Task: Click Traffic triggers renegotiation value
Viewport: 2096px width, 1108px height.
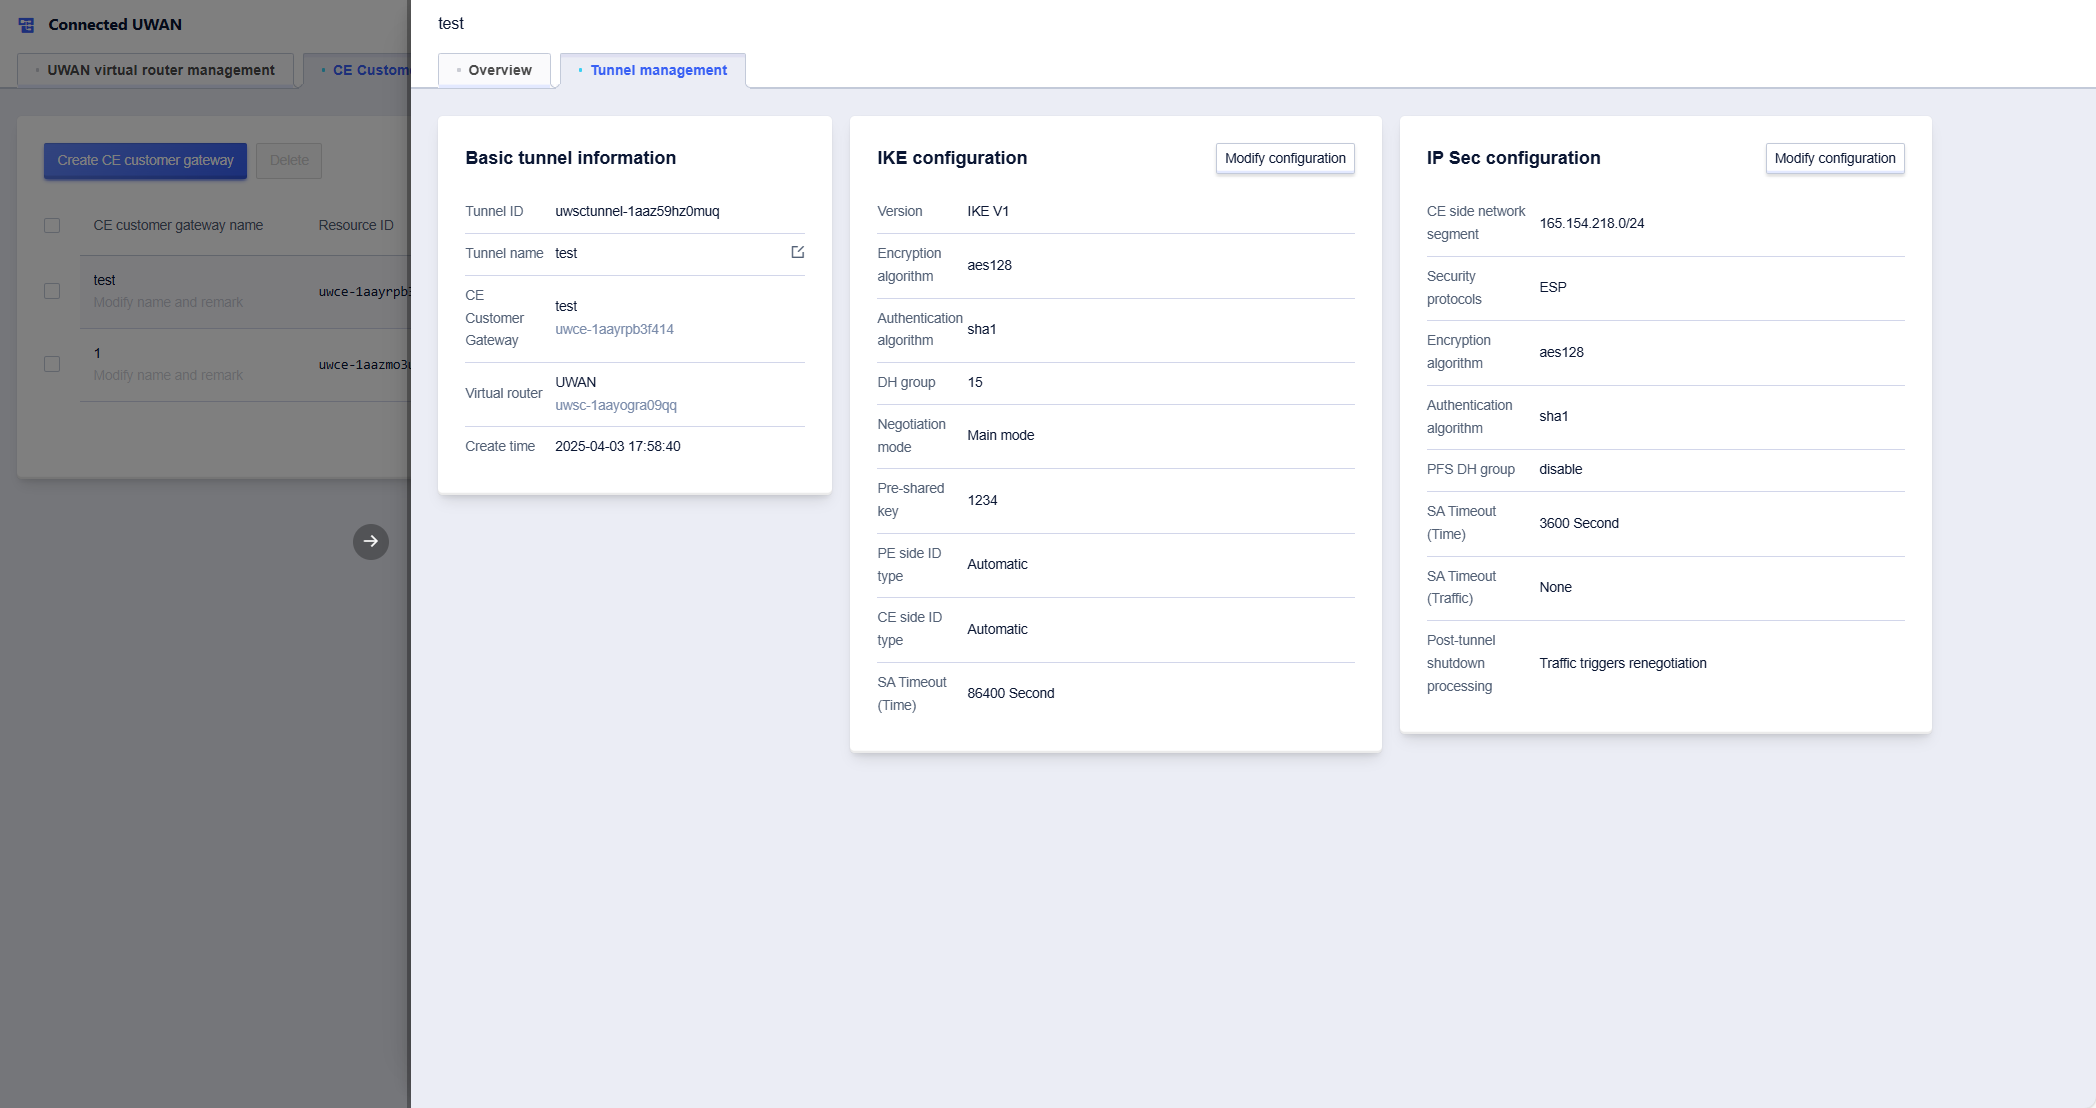Action: click(1623, 663)
